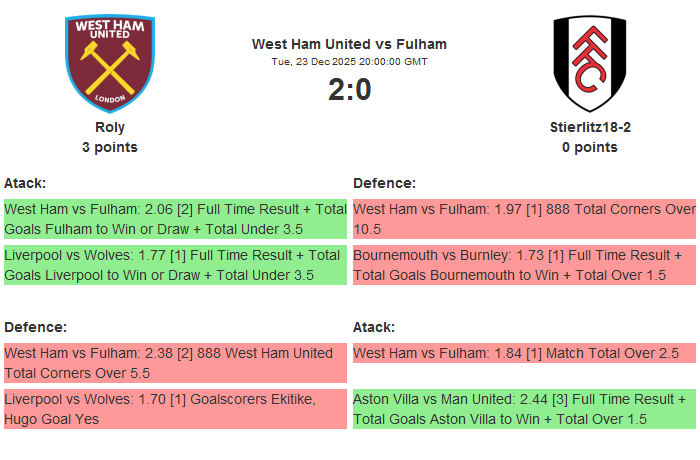Click the 2:0 match score

(x=349, y=90)
